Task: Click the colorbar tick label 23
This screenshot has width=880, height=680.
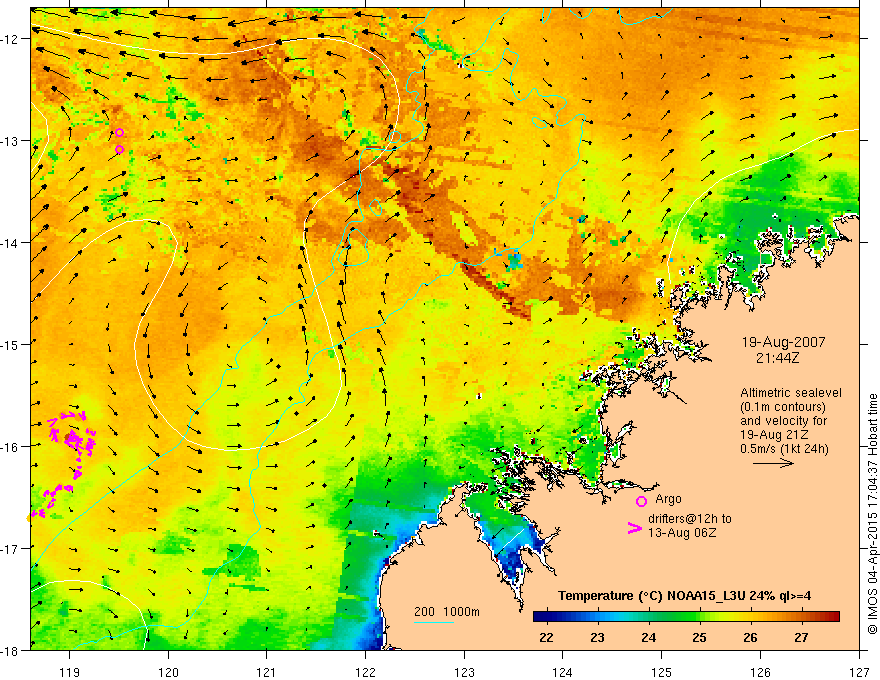Action: (x=597, y=637)
